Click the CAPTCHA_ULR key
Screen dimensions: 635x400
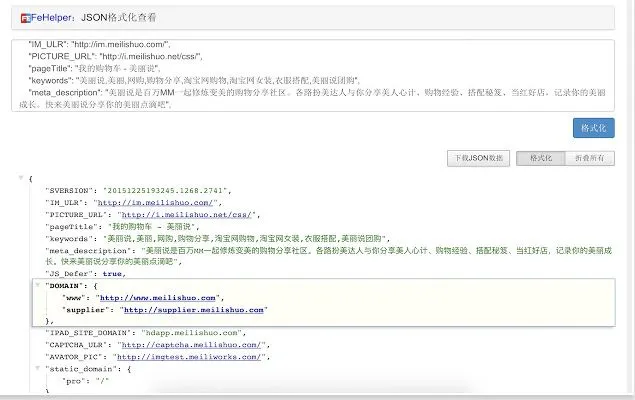click(x=76, y=345)
